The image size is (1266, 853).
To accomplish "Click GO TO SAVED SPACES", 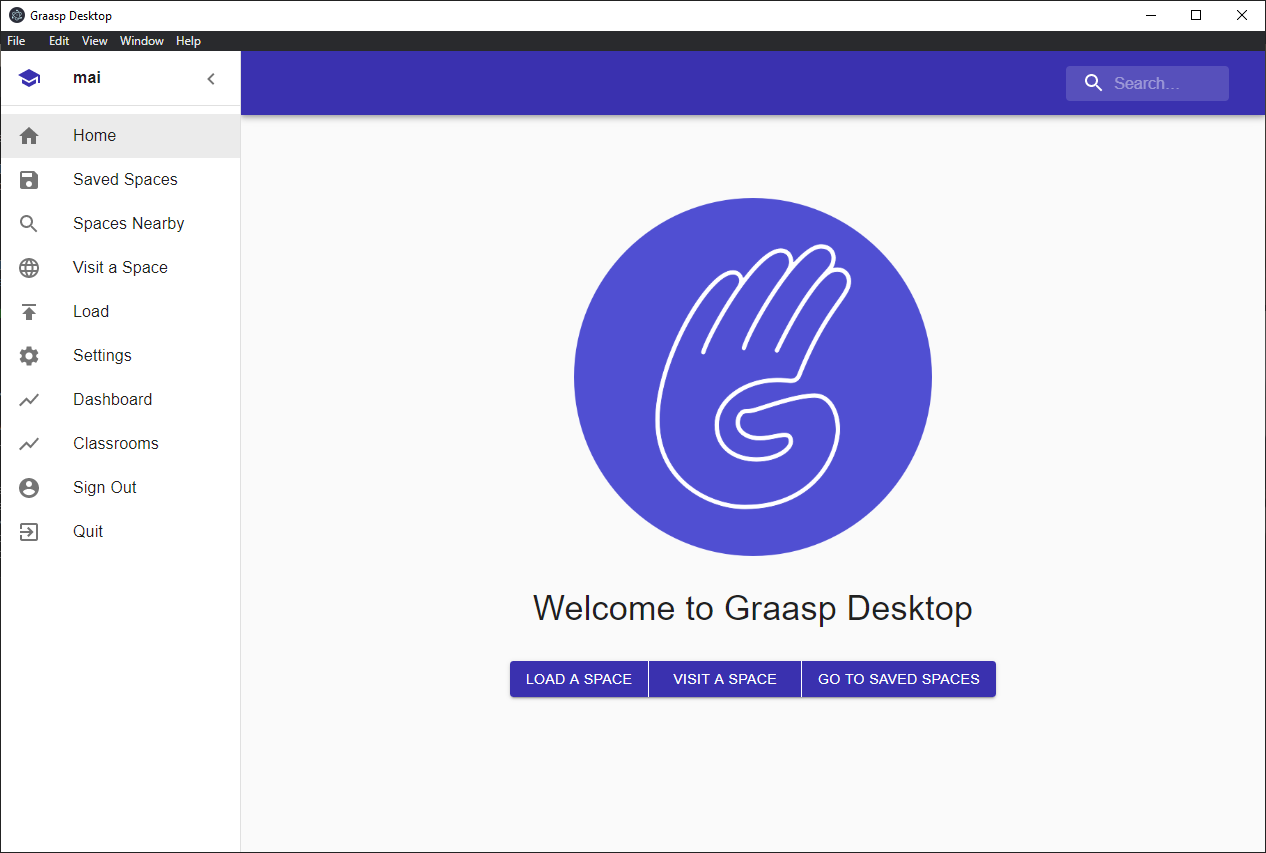I will pos(898,679).
